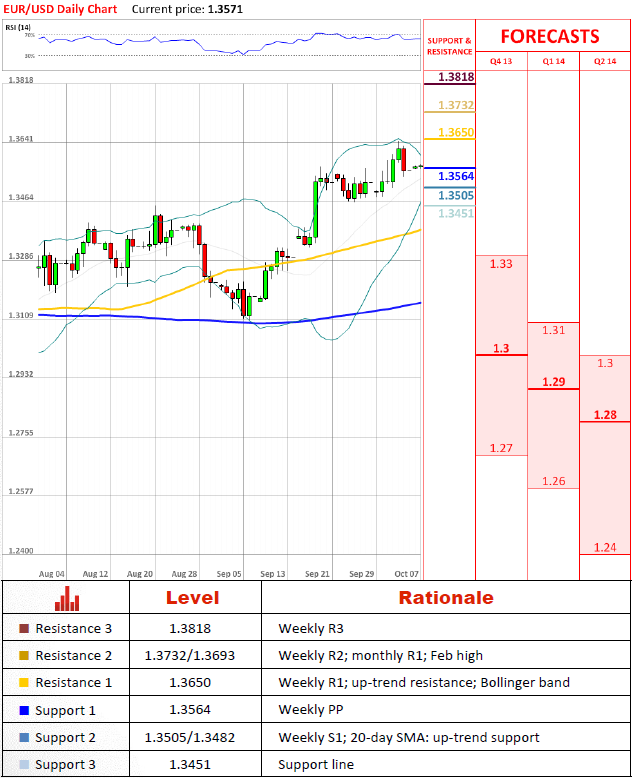Click the Support line rationale cell
This screenshot has height=778, width=634.
(x=316, y=765)
